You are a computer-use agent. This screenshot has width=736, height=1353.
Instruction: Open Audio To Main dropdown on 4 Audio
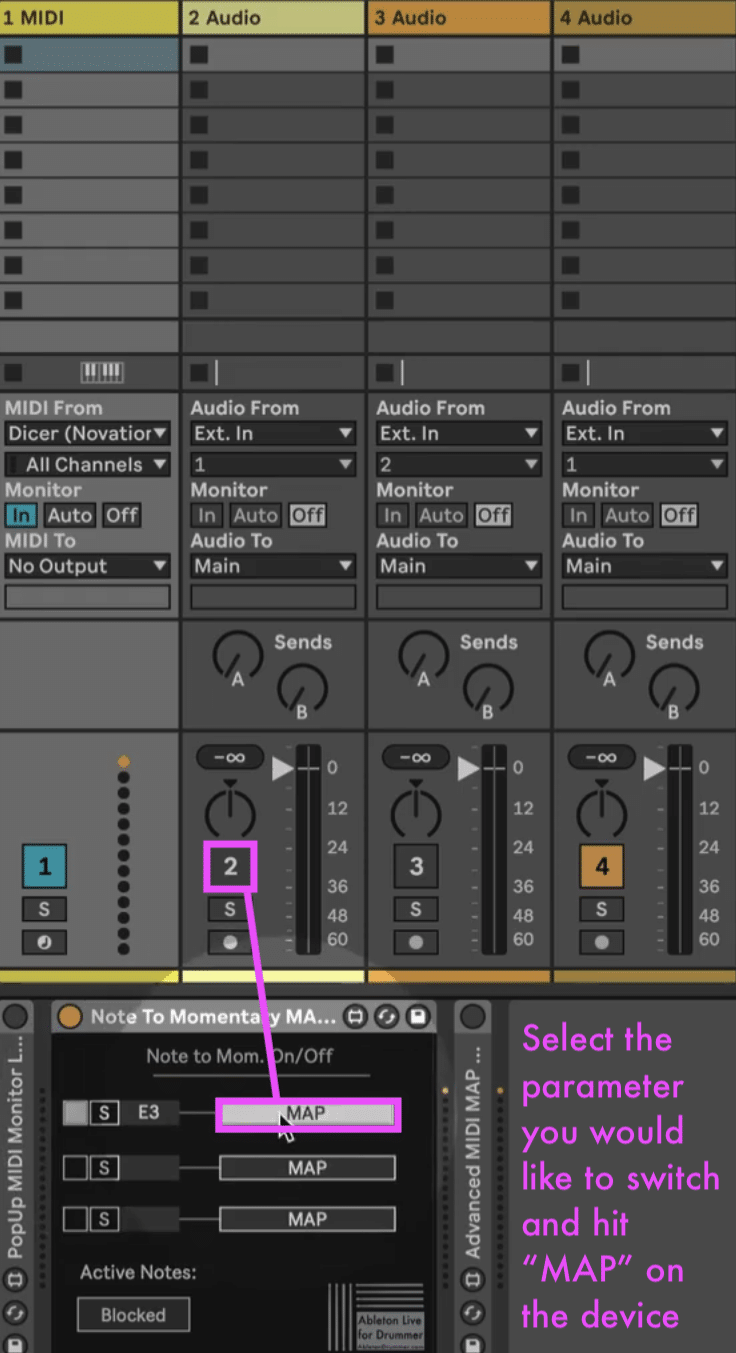pyautogui.click(x=644, y=566)
